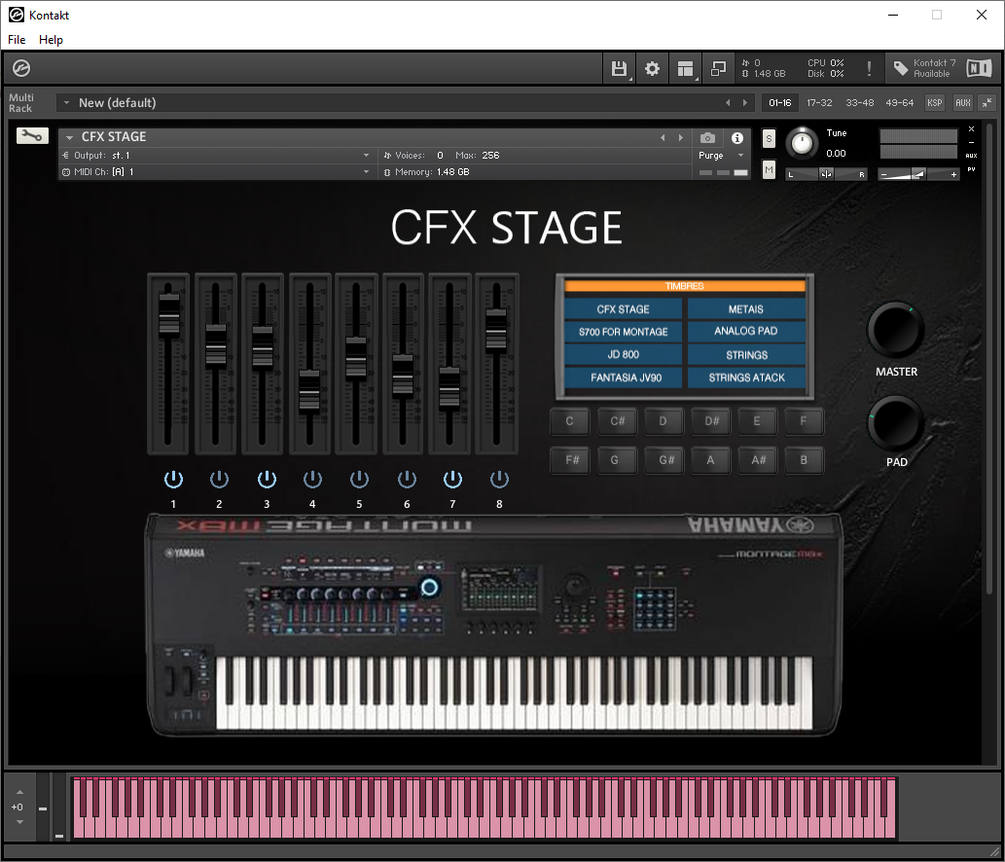Choose the F# key transpose button
This screenshot has width=1005, height=862.
(572, 460)
